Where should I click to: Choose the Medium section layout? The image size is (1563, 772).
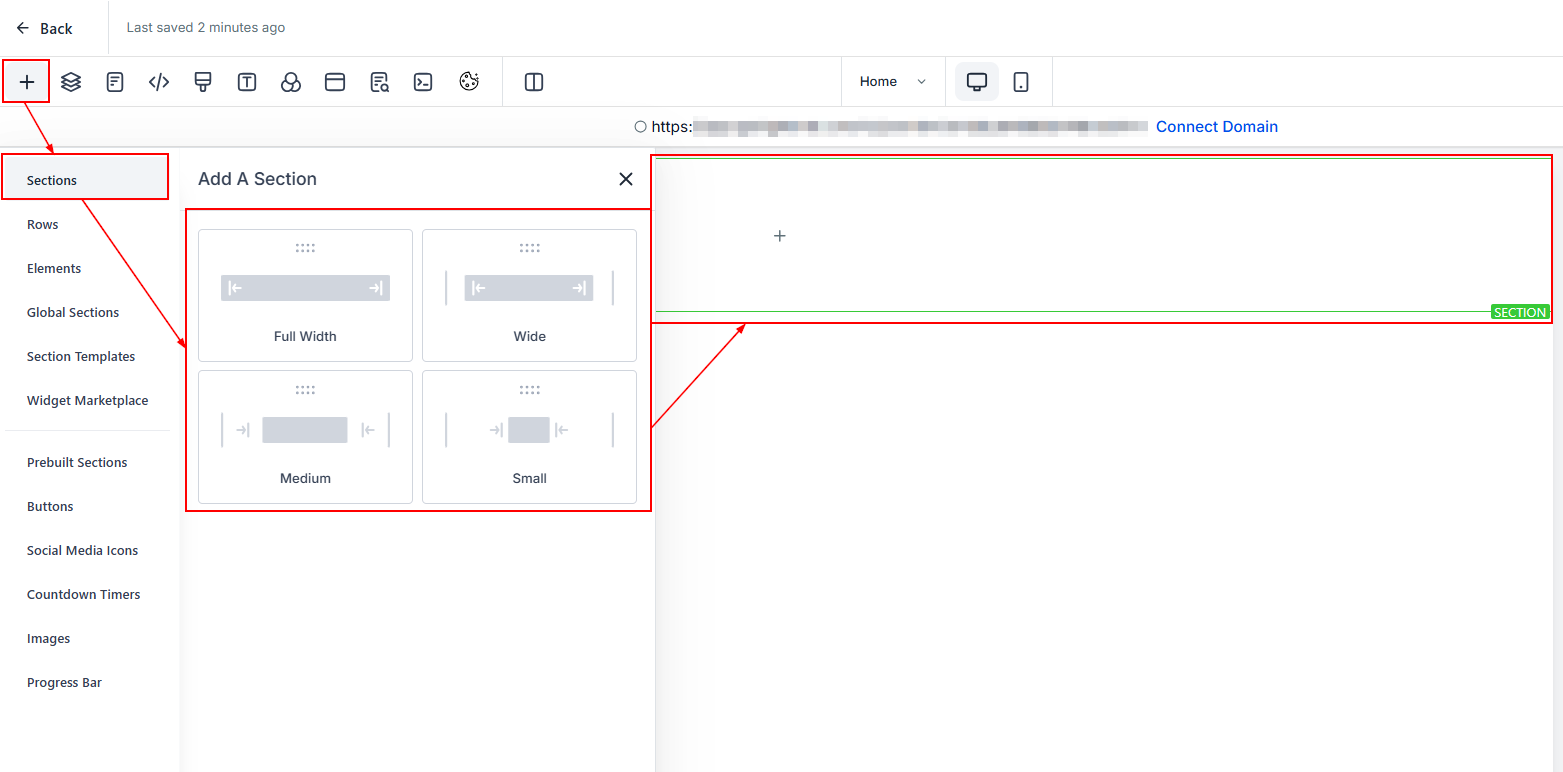pos(305,437)
